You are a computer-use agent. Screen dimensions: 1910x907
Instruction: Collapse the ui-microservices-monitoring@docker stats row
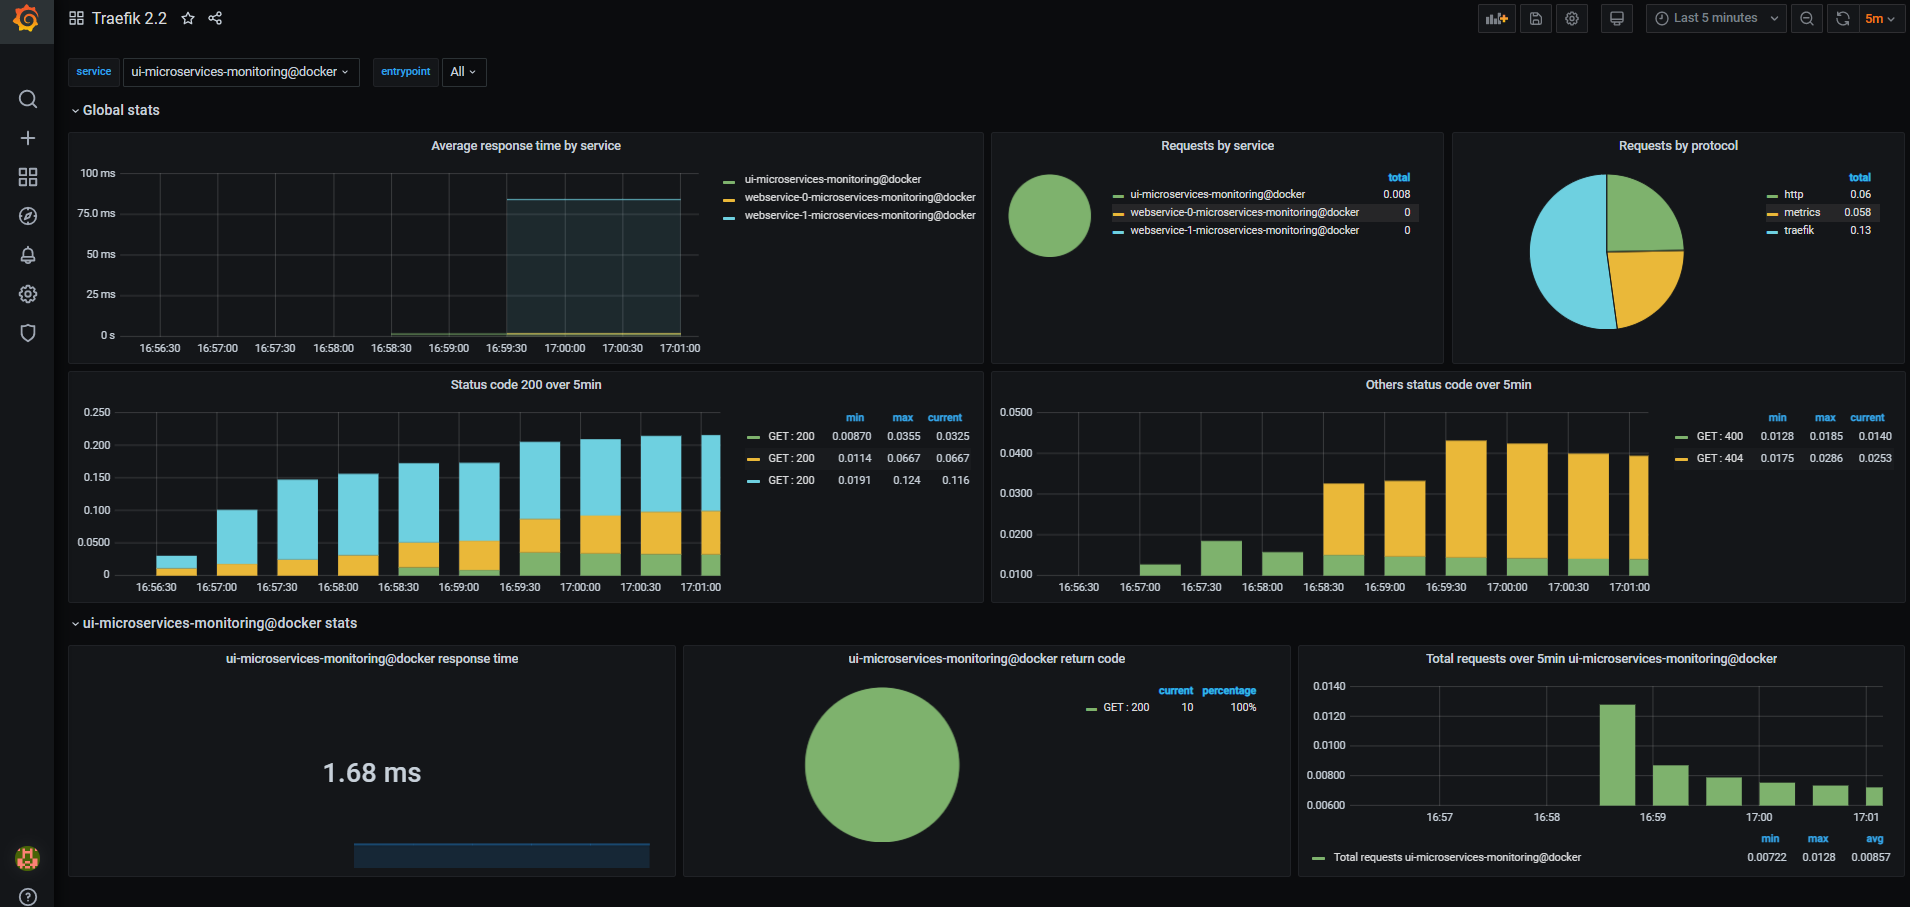pos(214,623)
